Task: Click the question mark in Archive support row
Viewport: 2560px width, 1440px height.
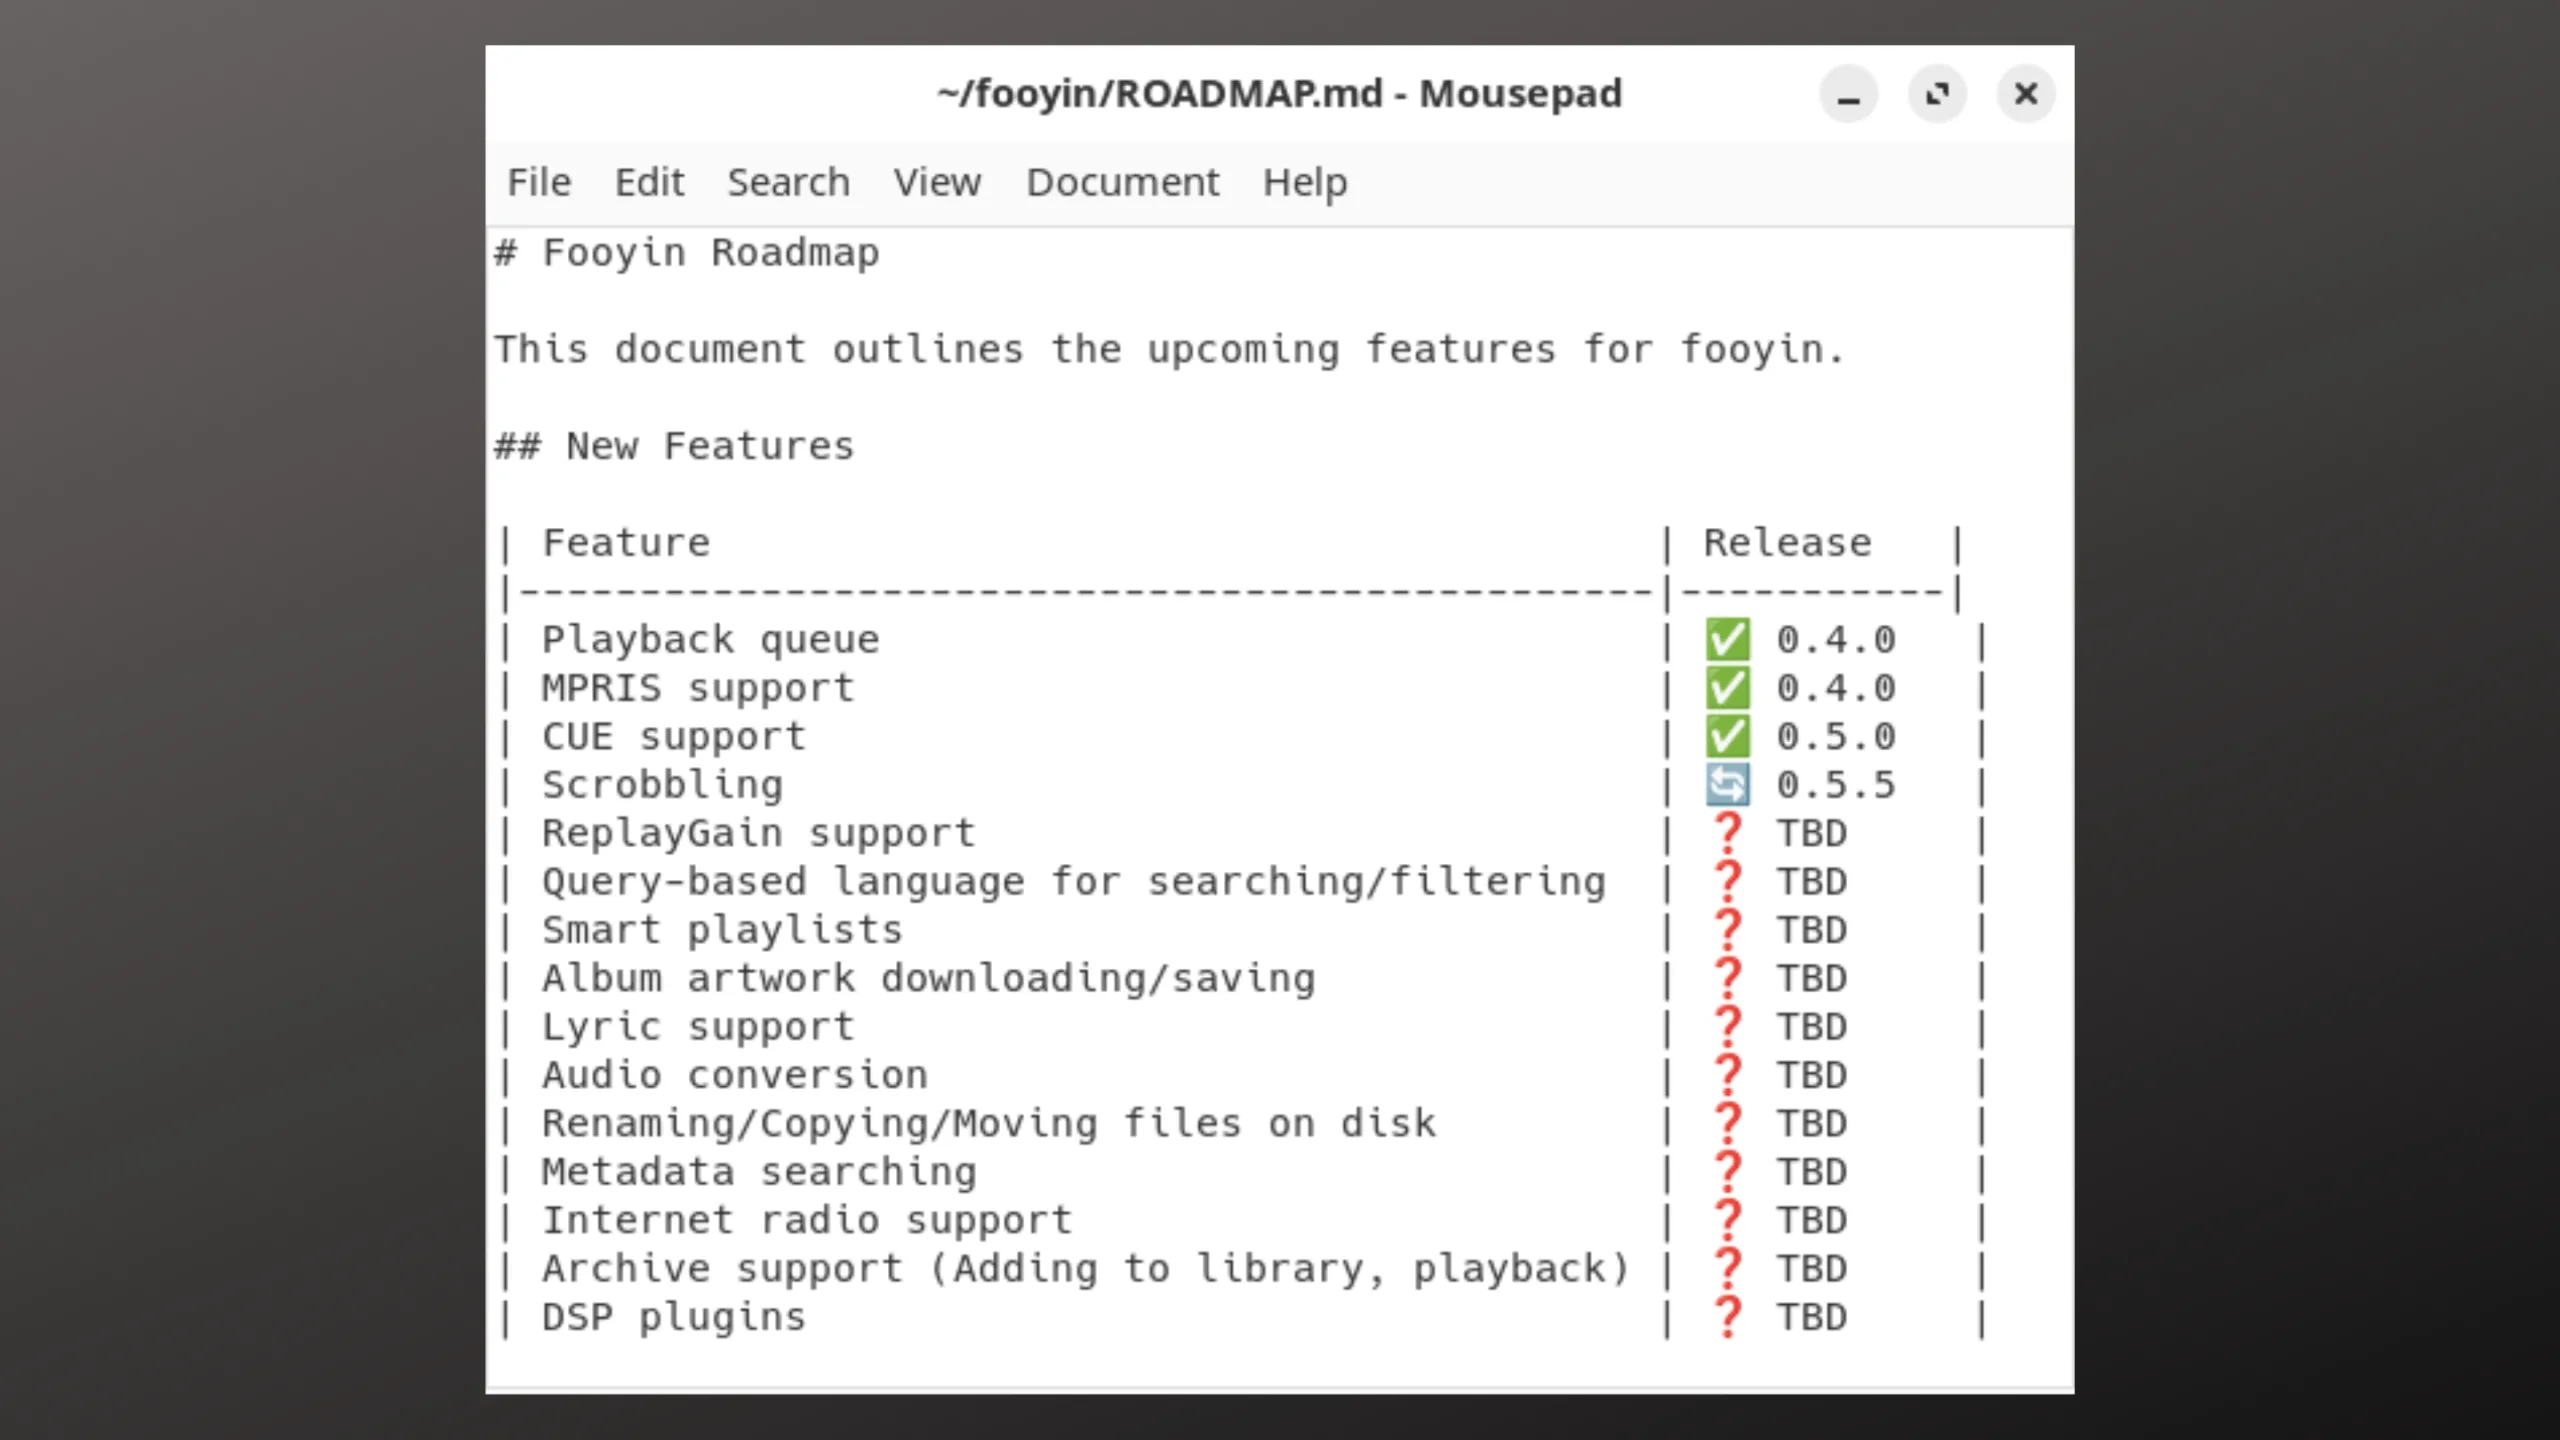Action: coord(1727,1268)
